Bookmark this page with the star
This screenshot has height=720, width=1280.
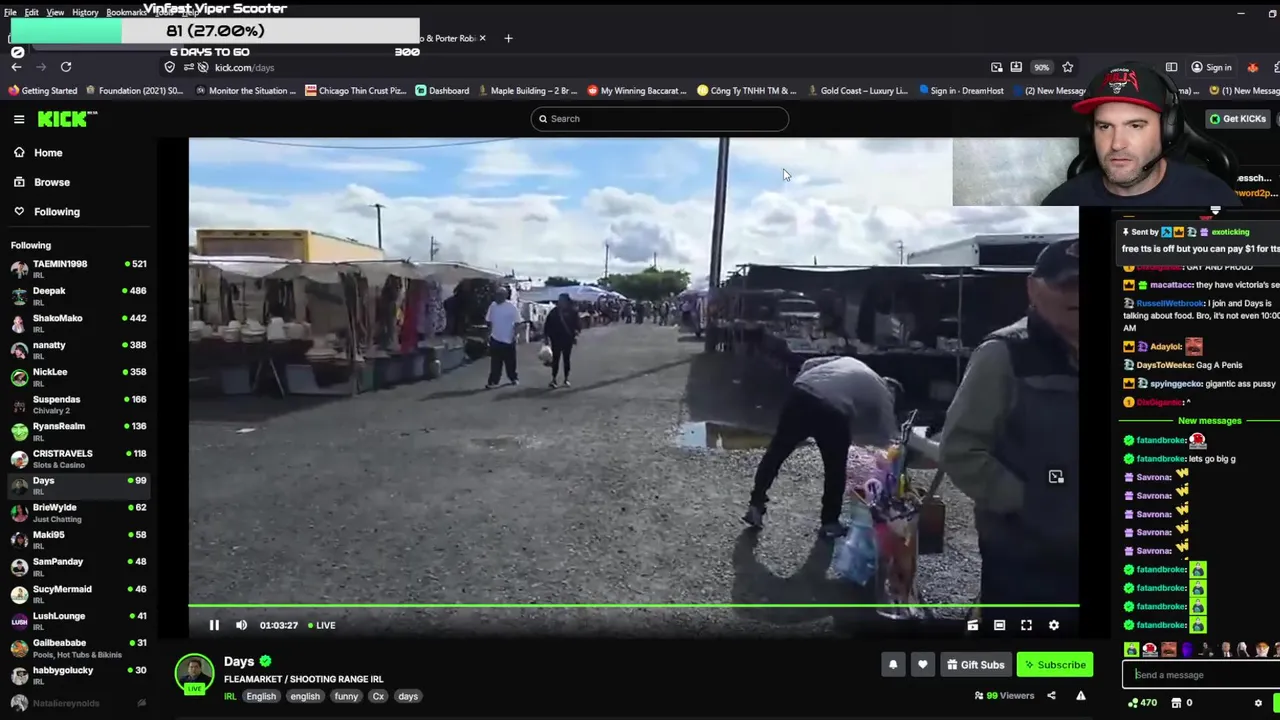click(1068, 67)
